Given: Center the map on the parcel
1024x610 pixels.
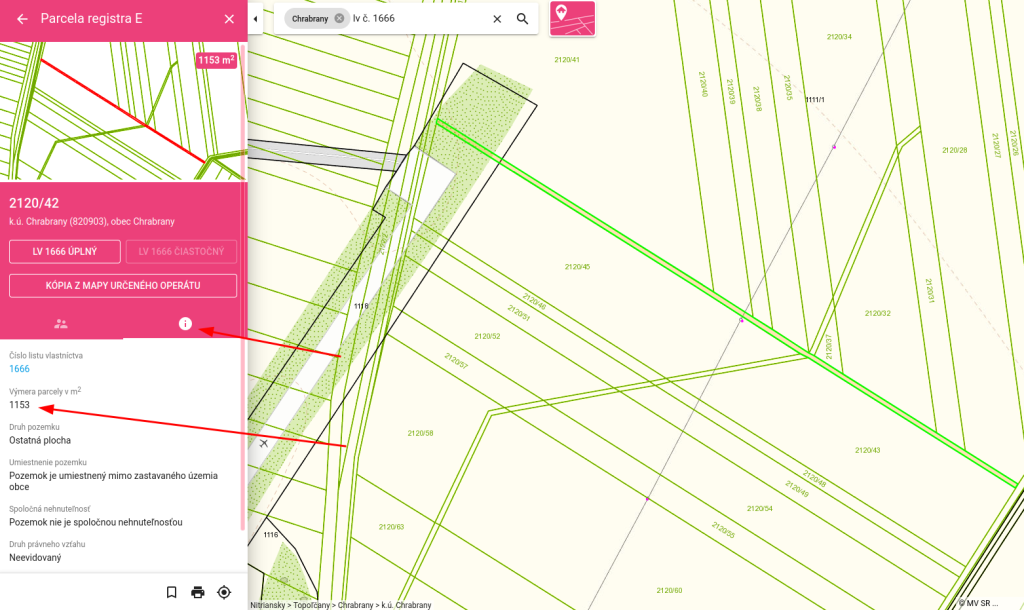Looking at the screenshot, I should [224, 592].
